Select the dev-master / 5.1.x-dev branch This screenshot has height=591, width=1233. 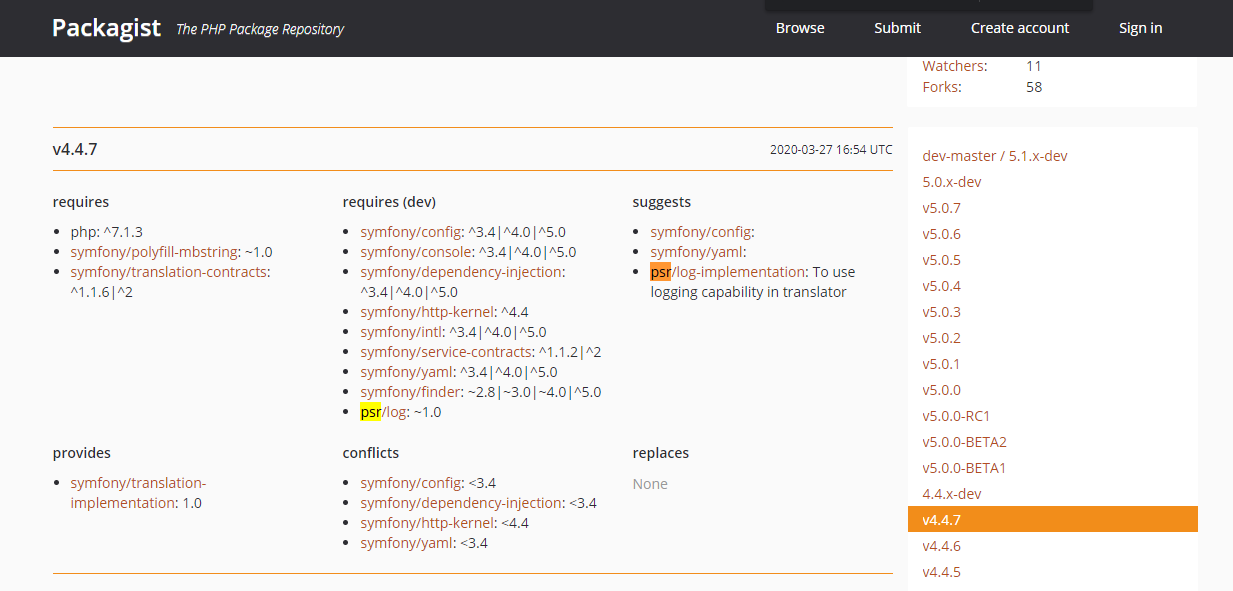pyautogui.click(x=995, y=155)
